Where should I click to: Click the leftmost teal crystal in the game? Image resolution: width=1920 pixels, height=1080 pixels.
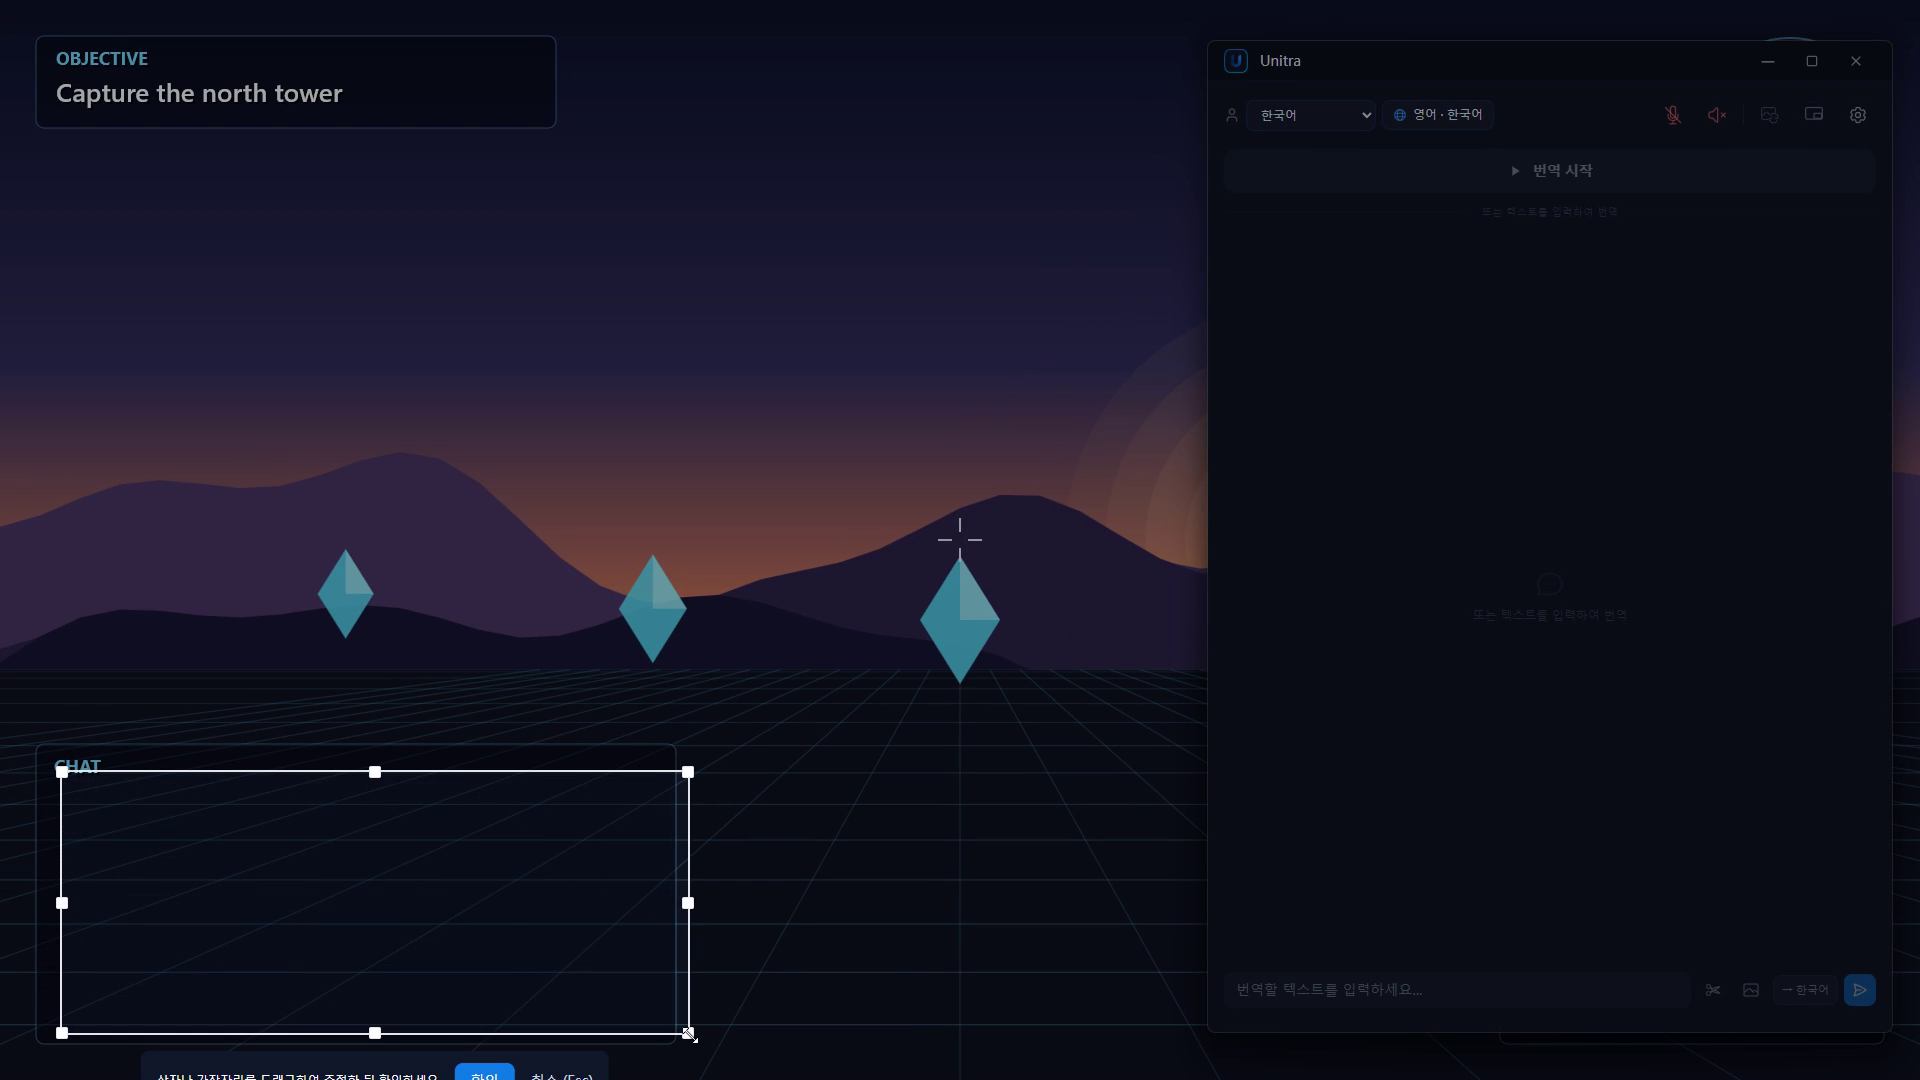click(345, 594)
